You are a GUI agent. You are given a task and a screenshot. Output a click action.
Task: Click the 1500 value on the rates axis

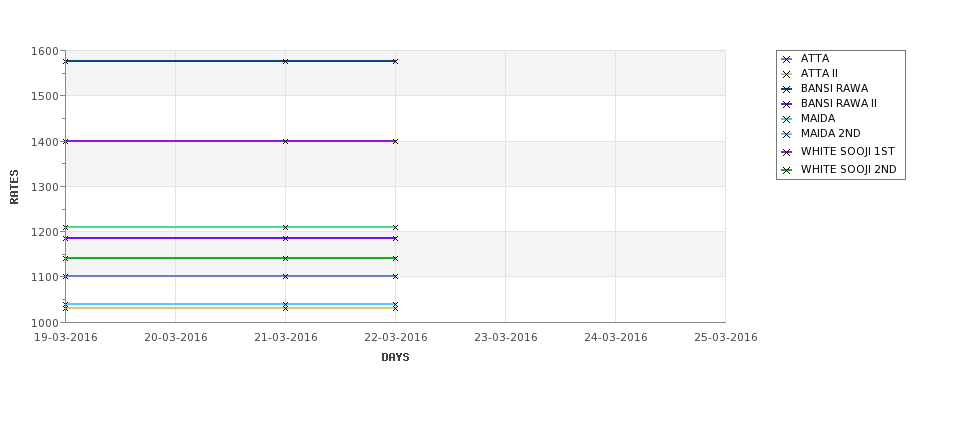[x=44, y=96]
